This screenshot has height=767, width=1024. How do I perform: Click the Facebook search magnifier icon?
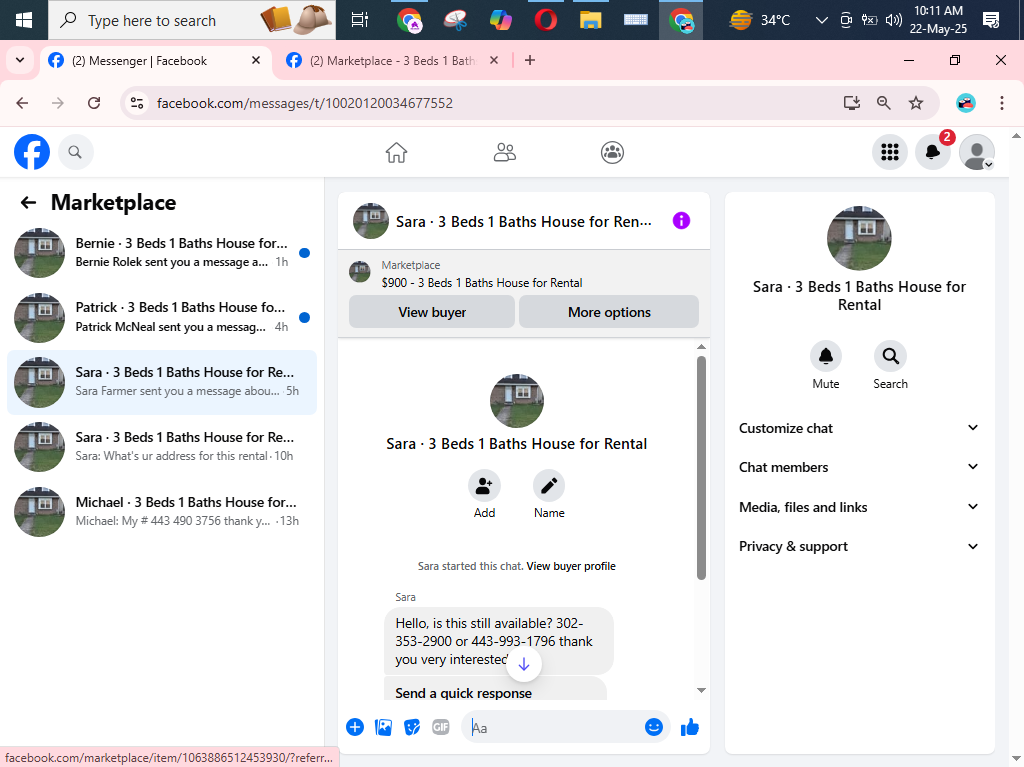[75, 152]
